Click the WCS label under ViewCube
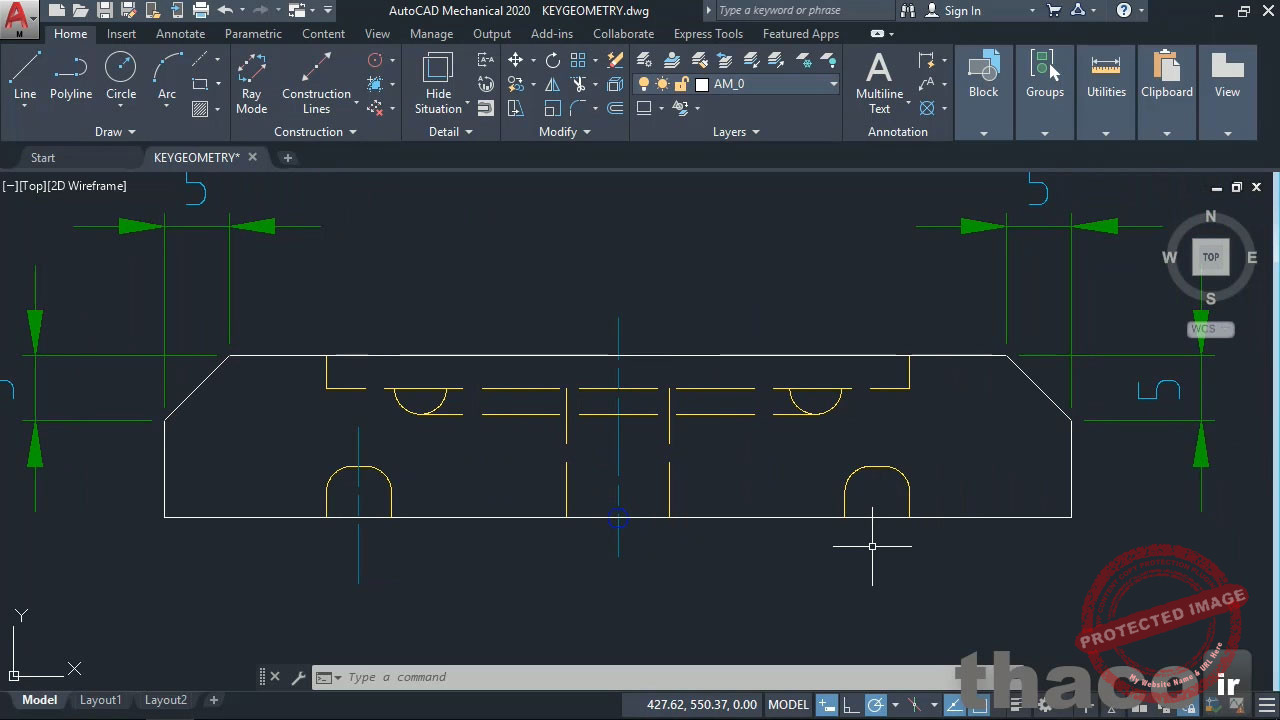 coord(1211,329)
